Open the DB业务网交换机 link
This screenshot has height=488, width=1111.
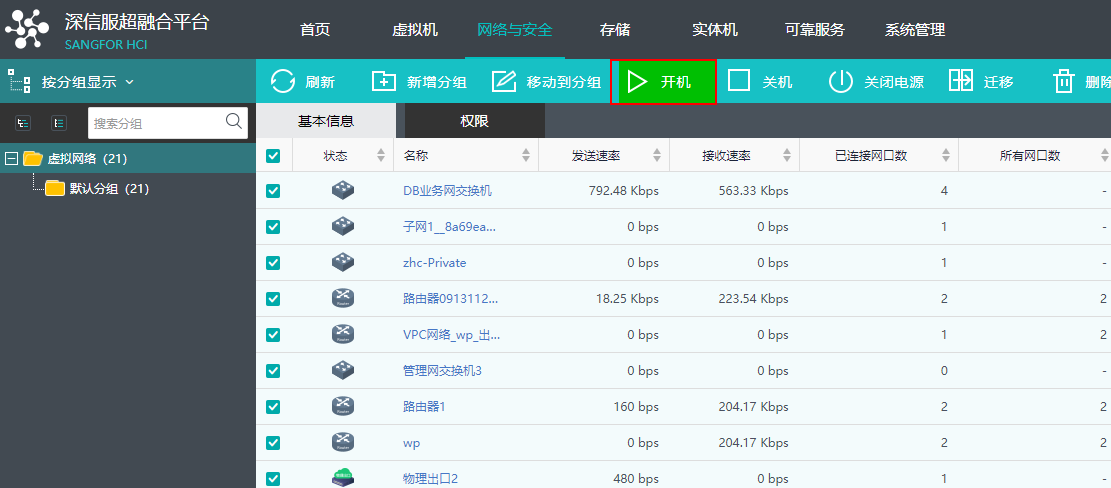point(447,191)
